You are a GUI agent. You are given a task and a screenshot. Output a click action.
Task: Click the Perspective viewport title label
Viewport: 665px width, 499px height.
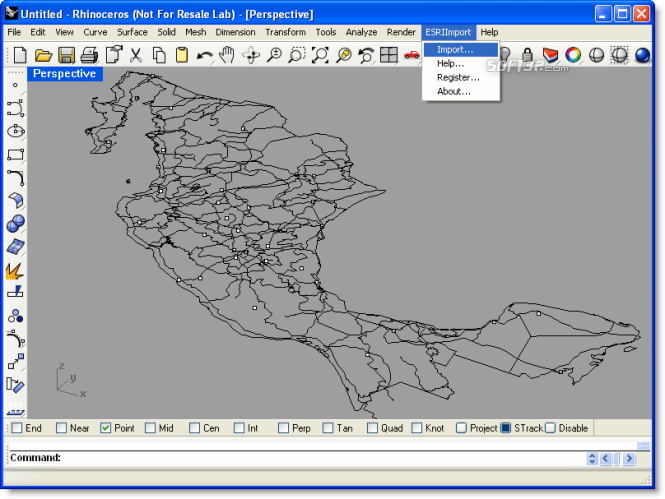tap(65, 74)
